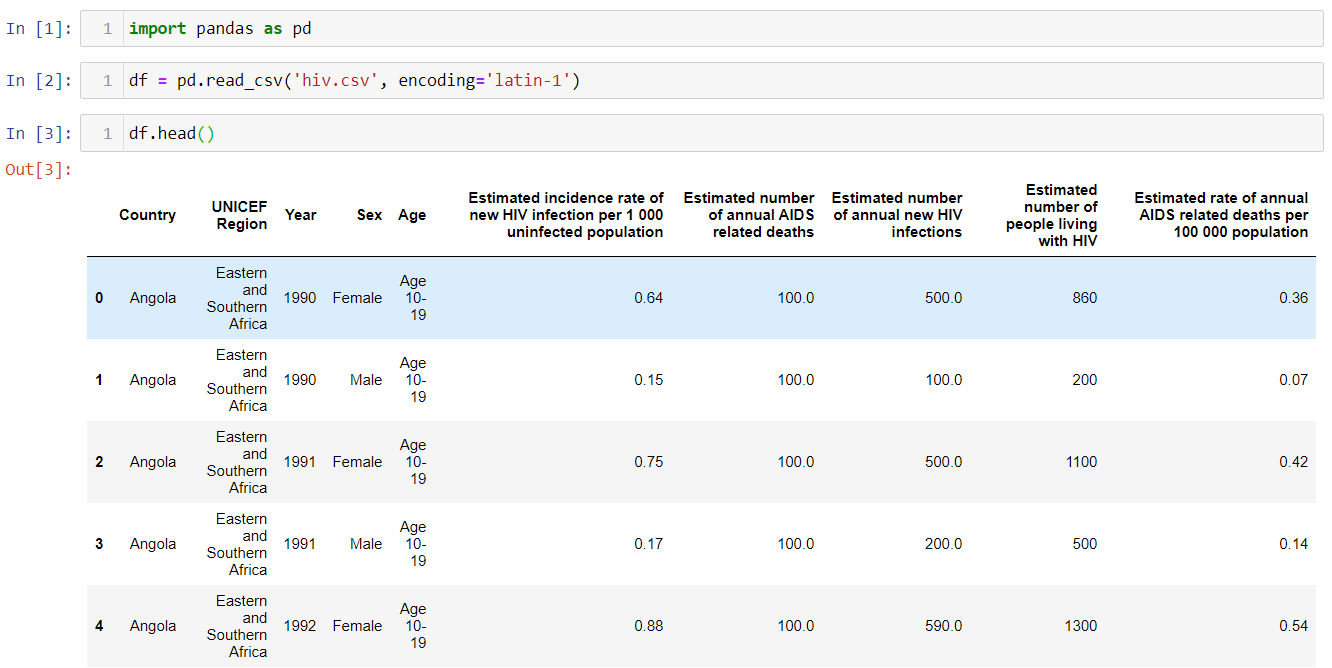Click the death rate value 0.54

tap(1294, 626)
